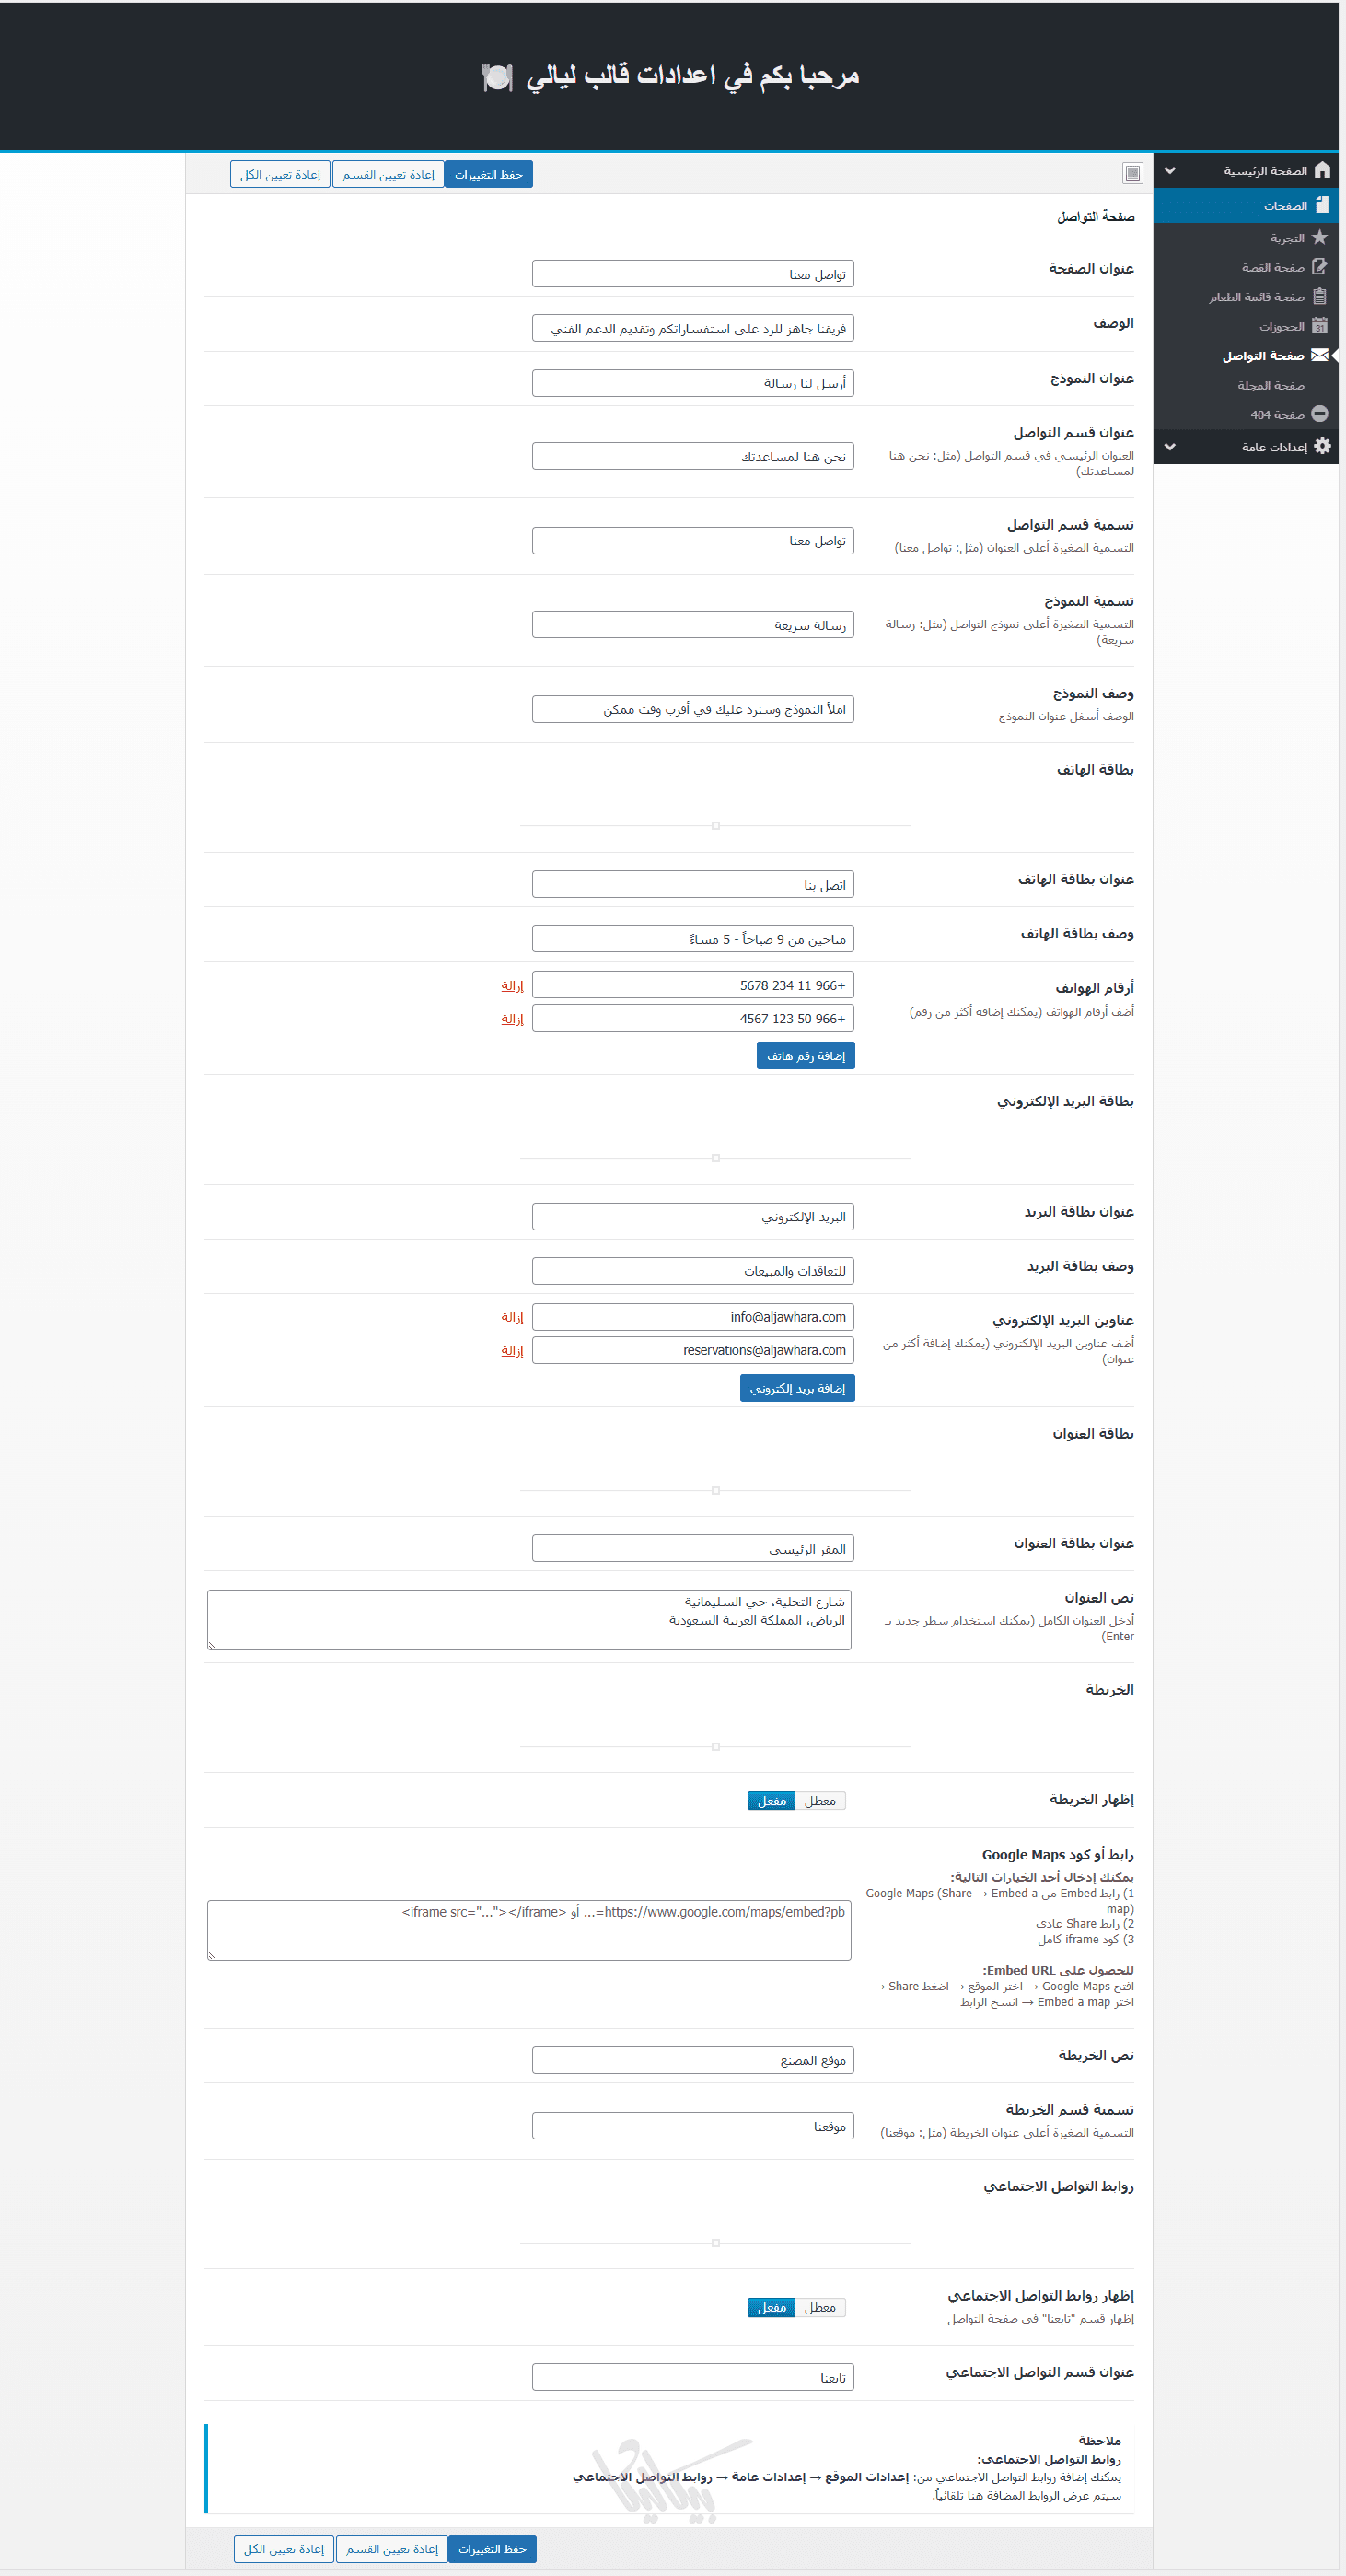The image size is (1346, 2576).
Task: Remove the info@aljawhara.com email via إزالة
Action: coord(512,1318)
